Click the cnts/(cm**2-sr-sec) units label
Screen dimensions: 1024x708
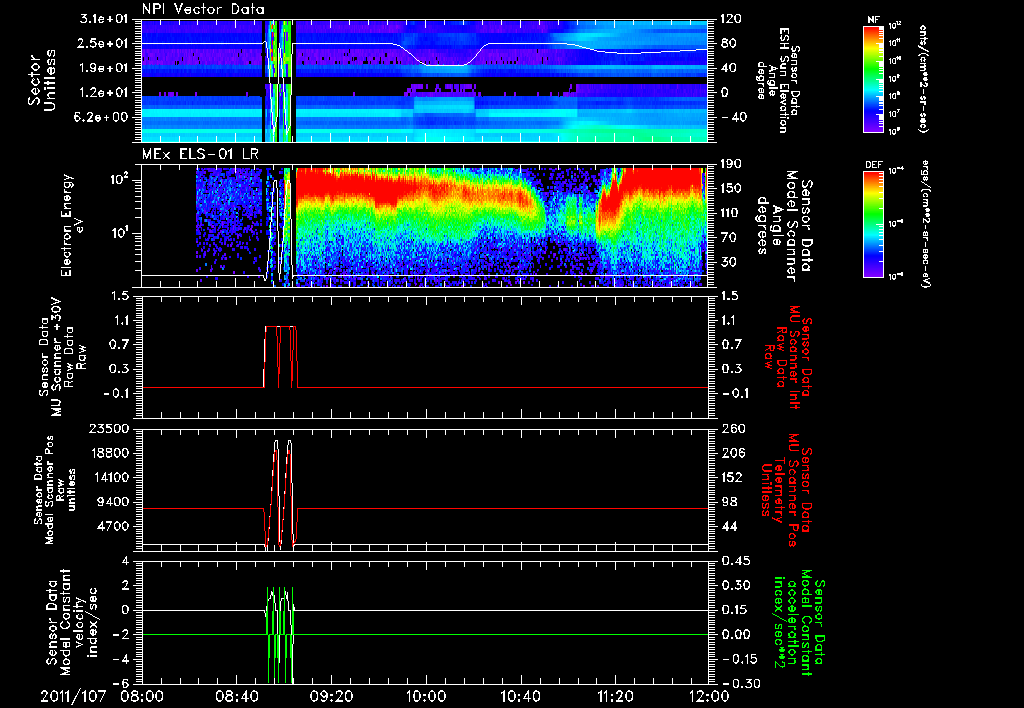[923, 78]
